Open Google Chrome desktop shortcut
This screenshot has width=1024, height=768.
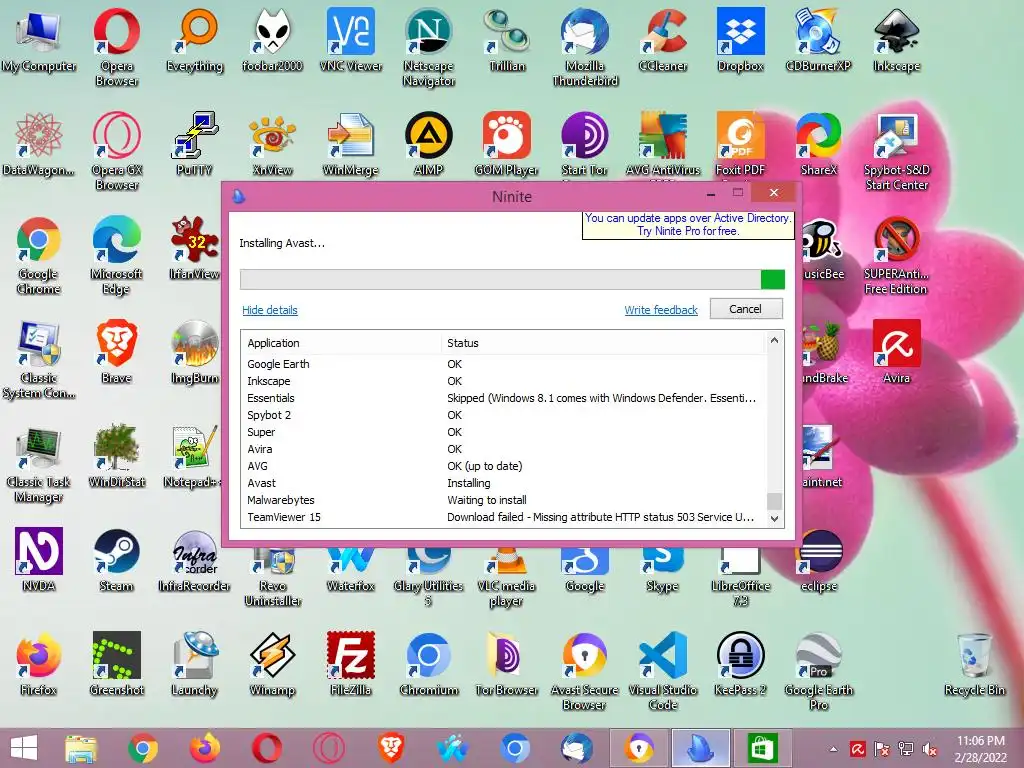click(x=39, y=255)
